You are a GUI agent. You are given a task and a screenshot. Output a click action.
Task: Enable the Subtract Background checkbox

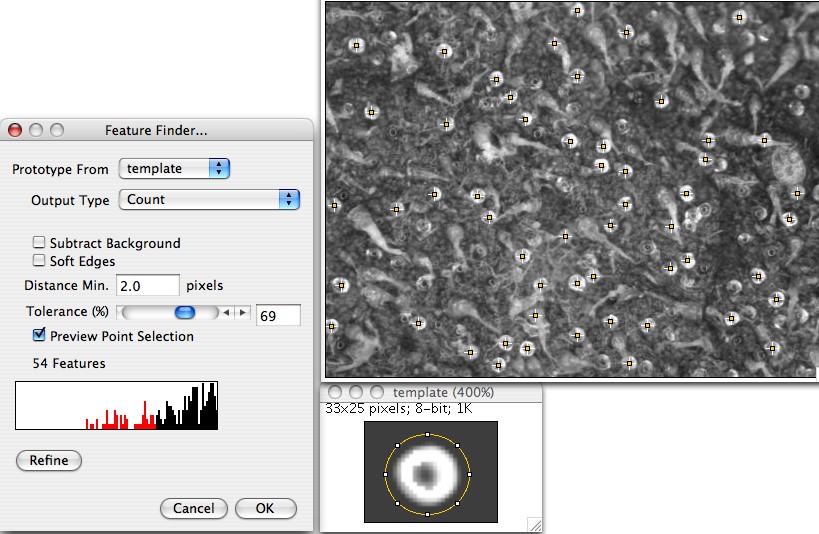tap(40, 243)
